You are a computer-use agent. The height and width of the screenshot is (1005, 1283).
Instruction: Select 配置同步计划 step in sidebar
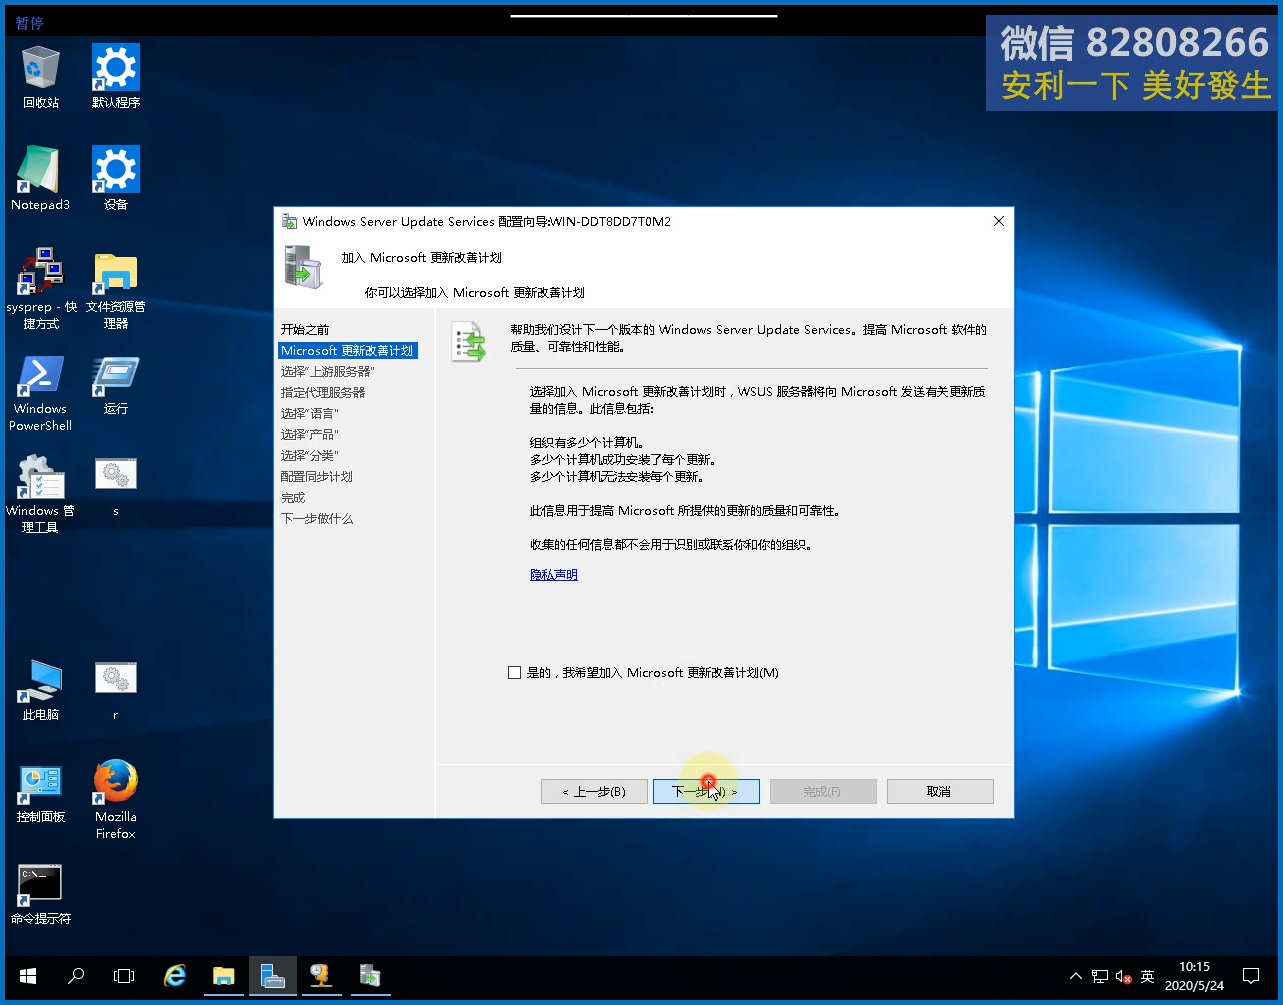317,477
